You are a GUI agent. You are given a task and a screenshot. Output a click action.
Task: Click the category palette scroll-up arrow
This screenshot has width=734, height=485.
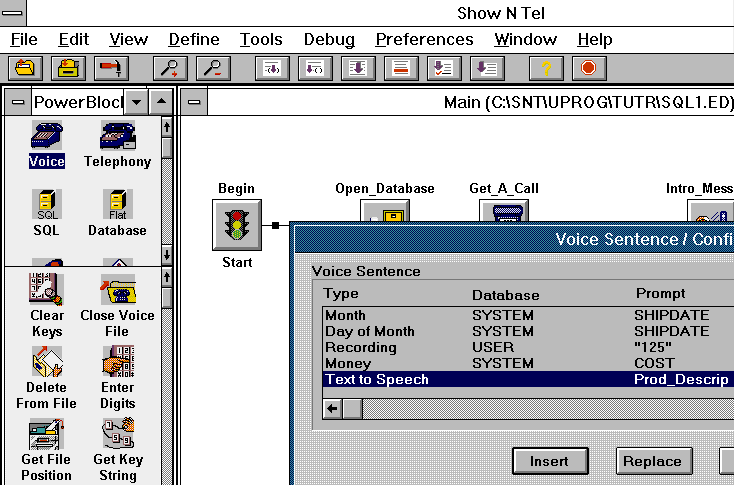click(167, 127)
